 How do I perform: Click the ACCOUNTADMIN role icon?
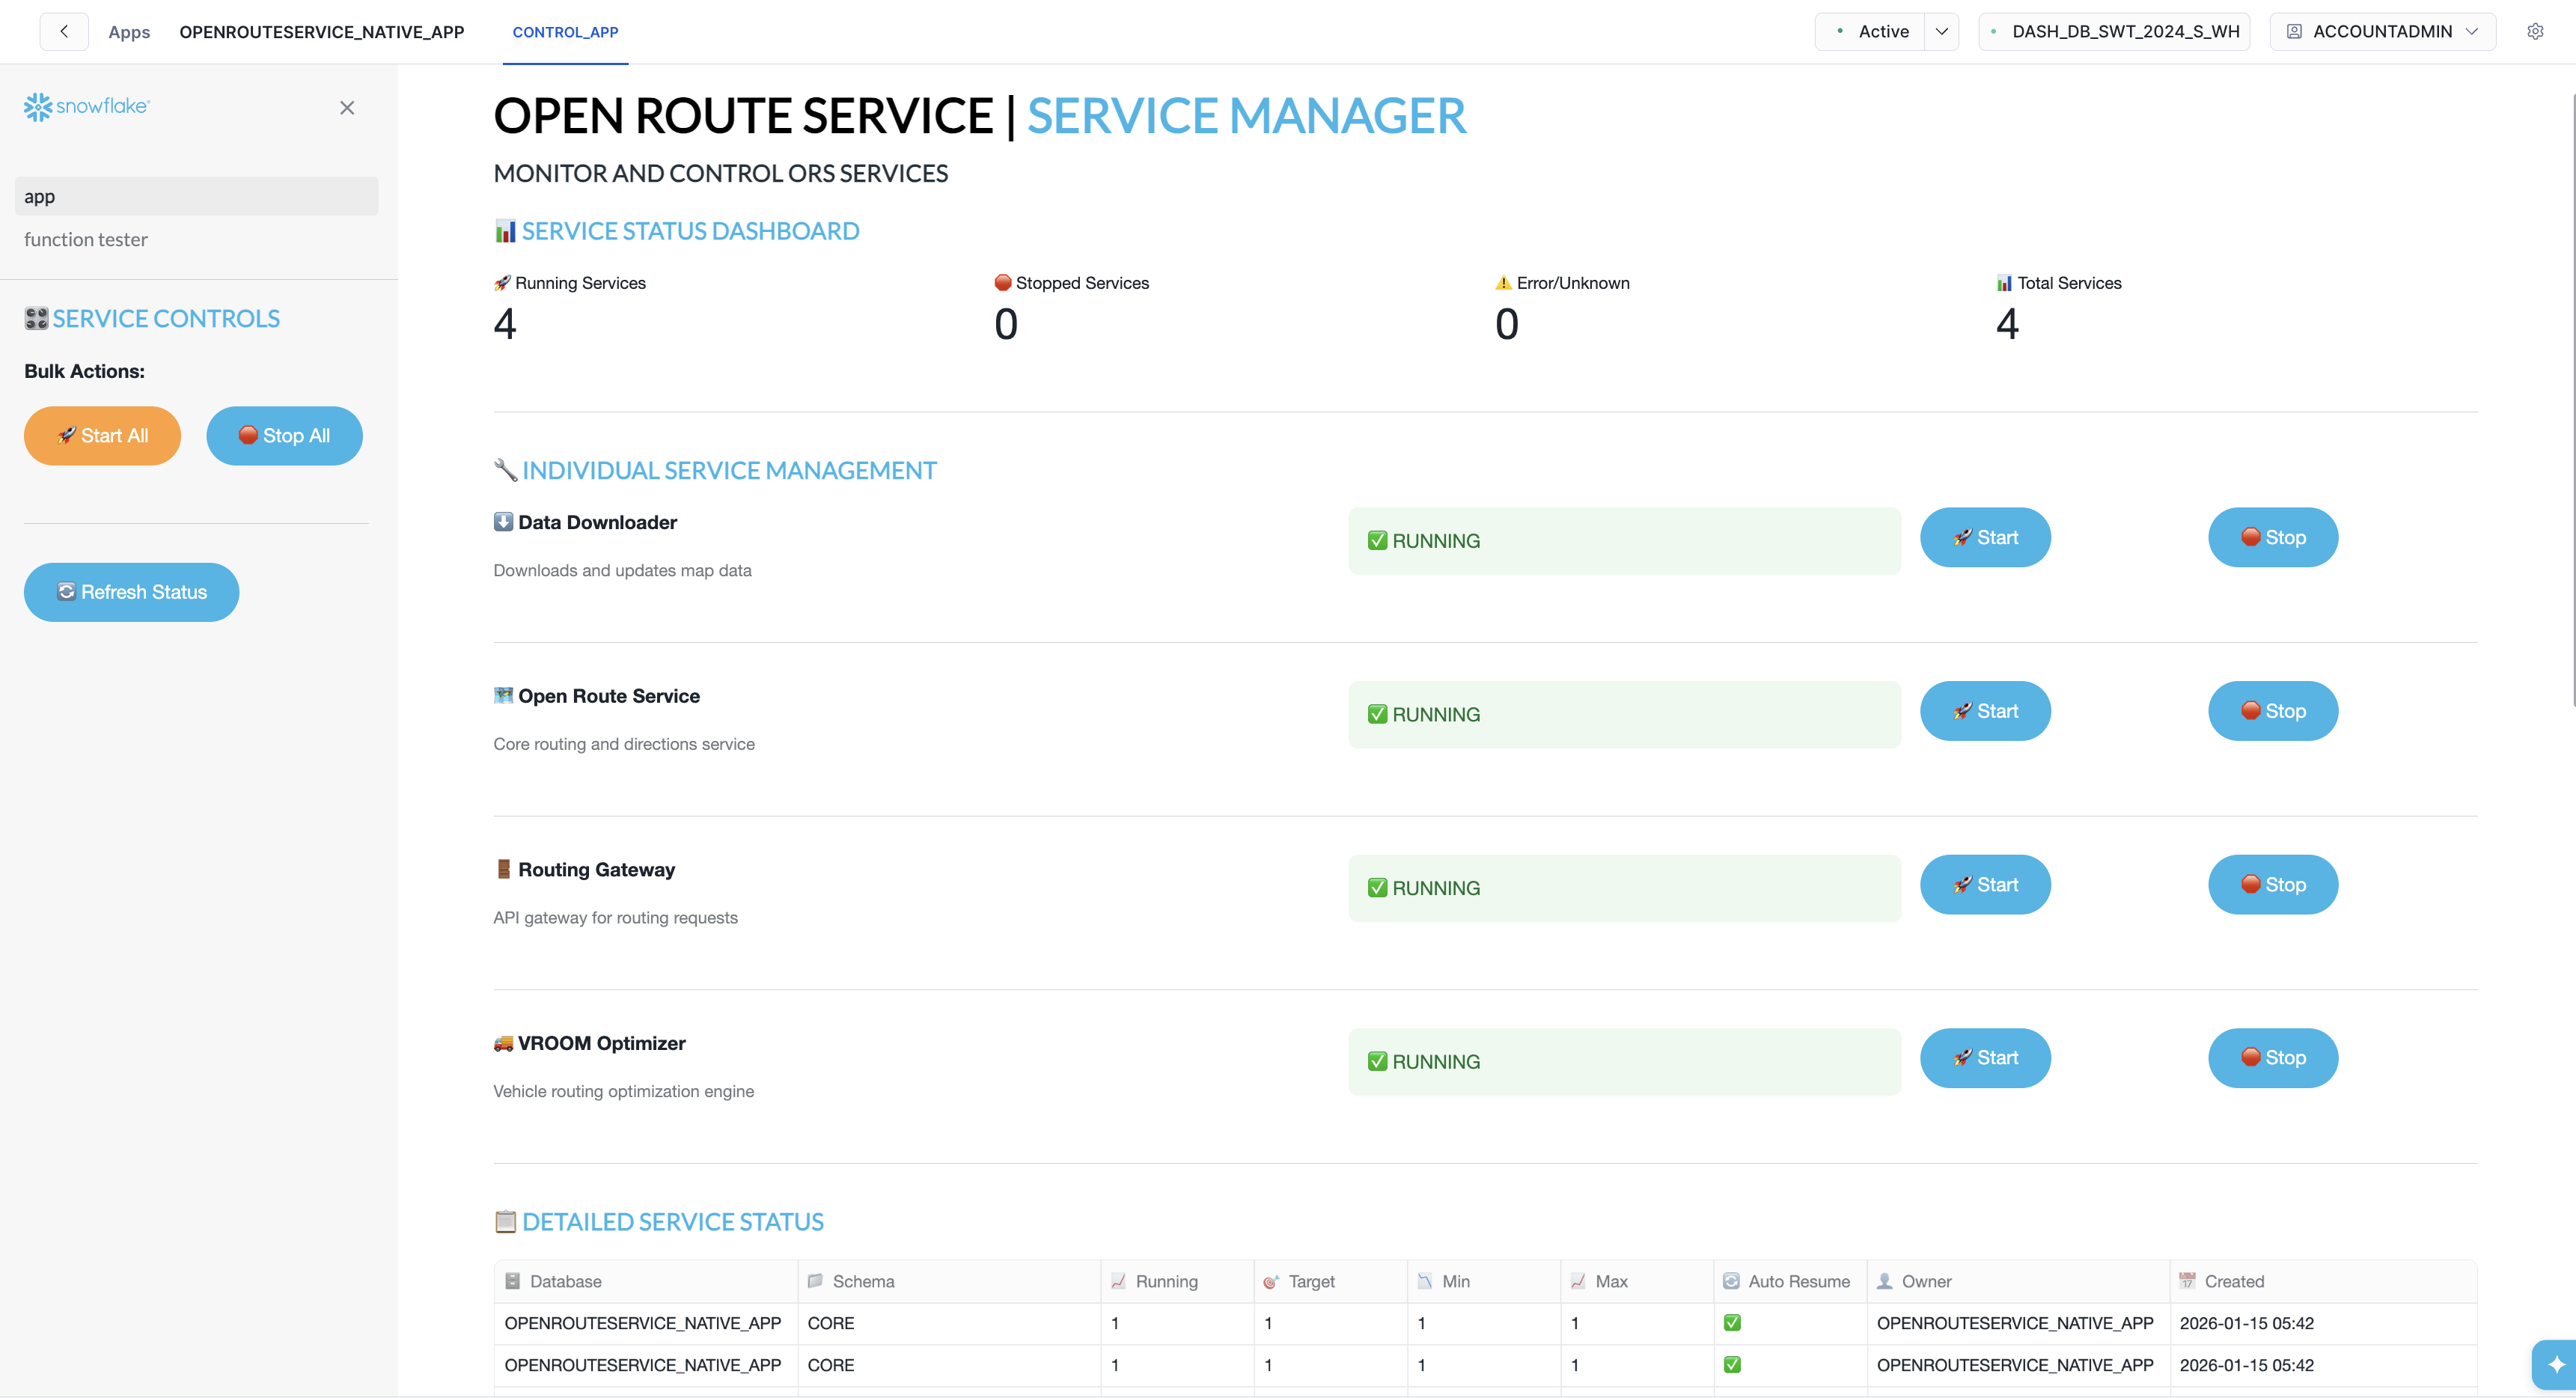point(2294,31)
